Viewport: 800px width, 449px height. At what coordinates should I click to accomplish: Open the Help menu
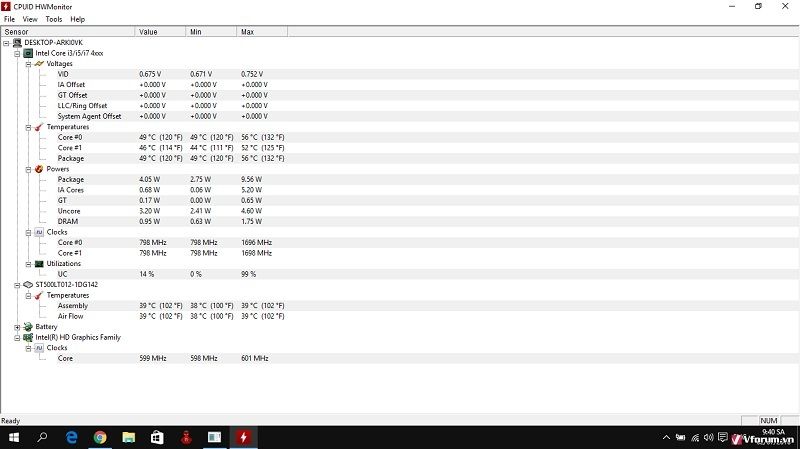[78, 19]
